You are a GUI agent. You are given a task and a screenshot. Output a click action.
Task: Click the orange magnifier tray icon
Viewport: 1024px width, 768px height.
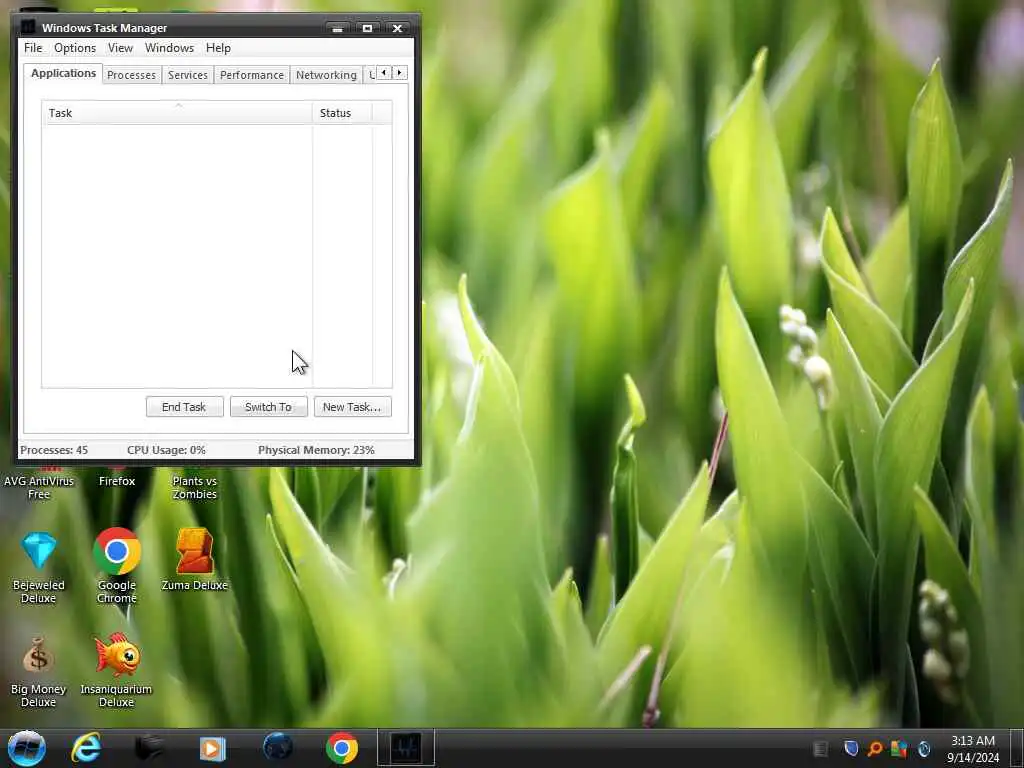pyautogui.click(x=874, y=748)
